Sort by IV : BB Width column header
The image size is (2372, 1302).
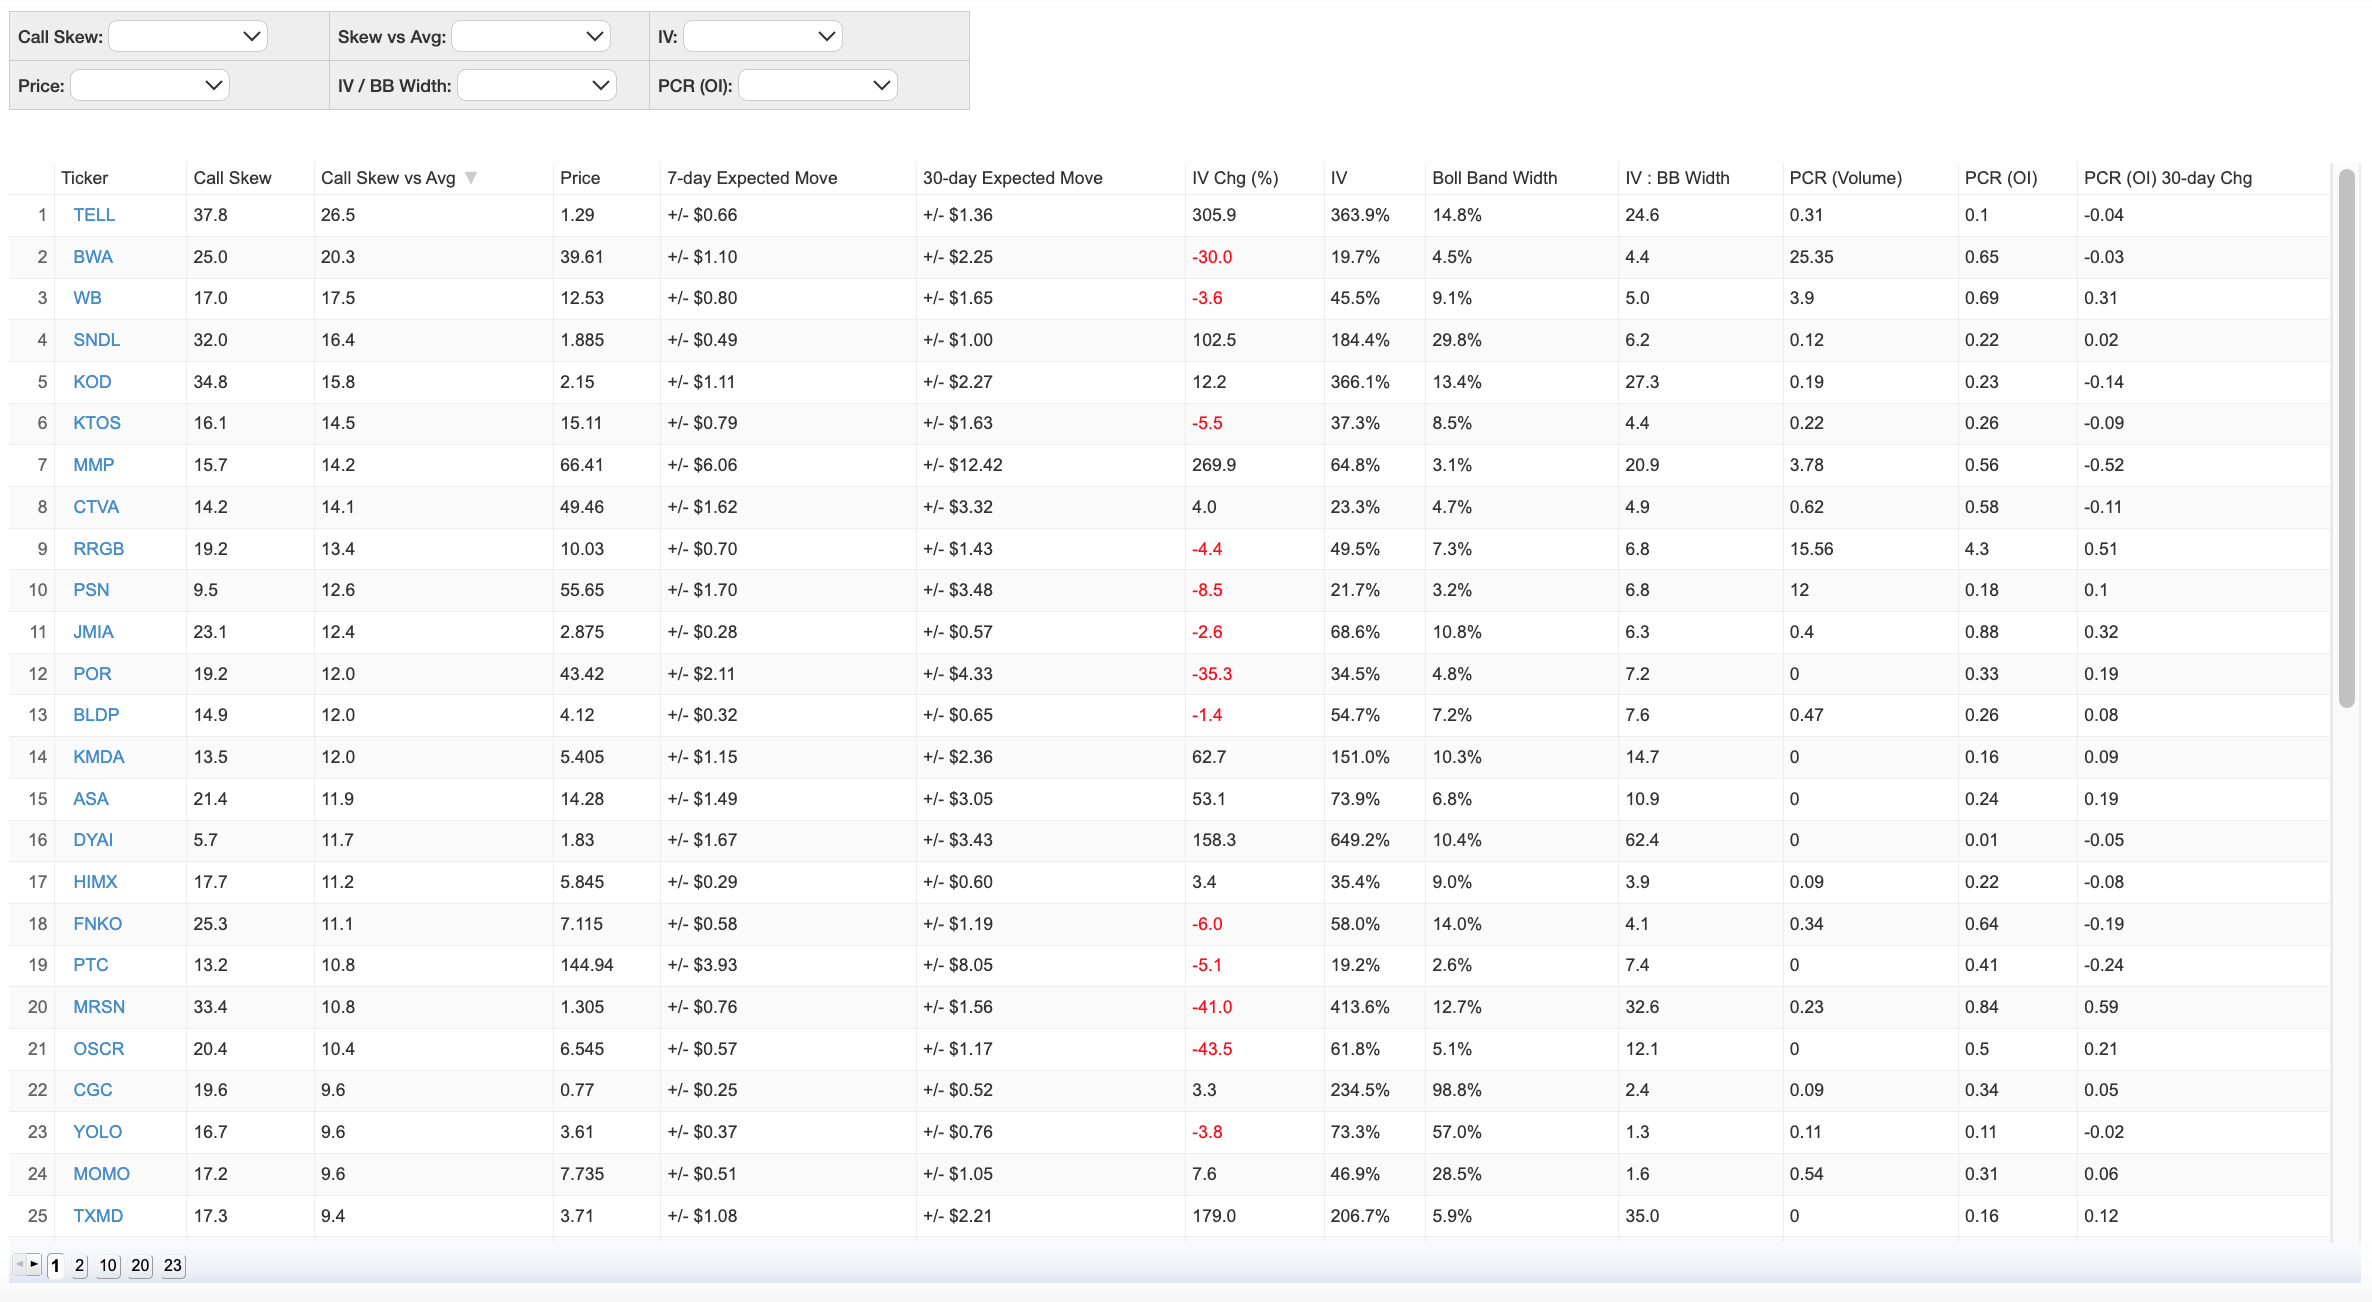click(x=1677, y=178)
